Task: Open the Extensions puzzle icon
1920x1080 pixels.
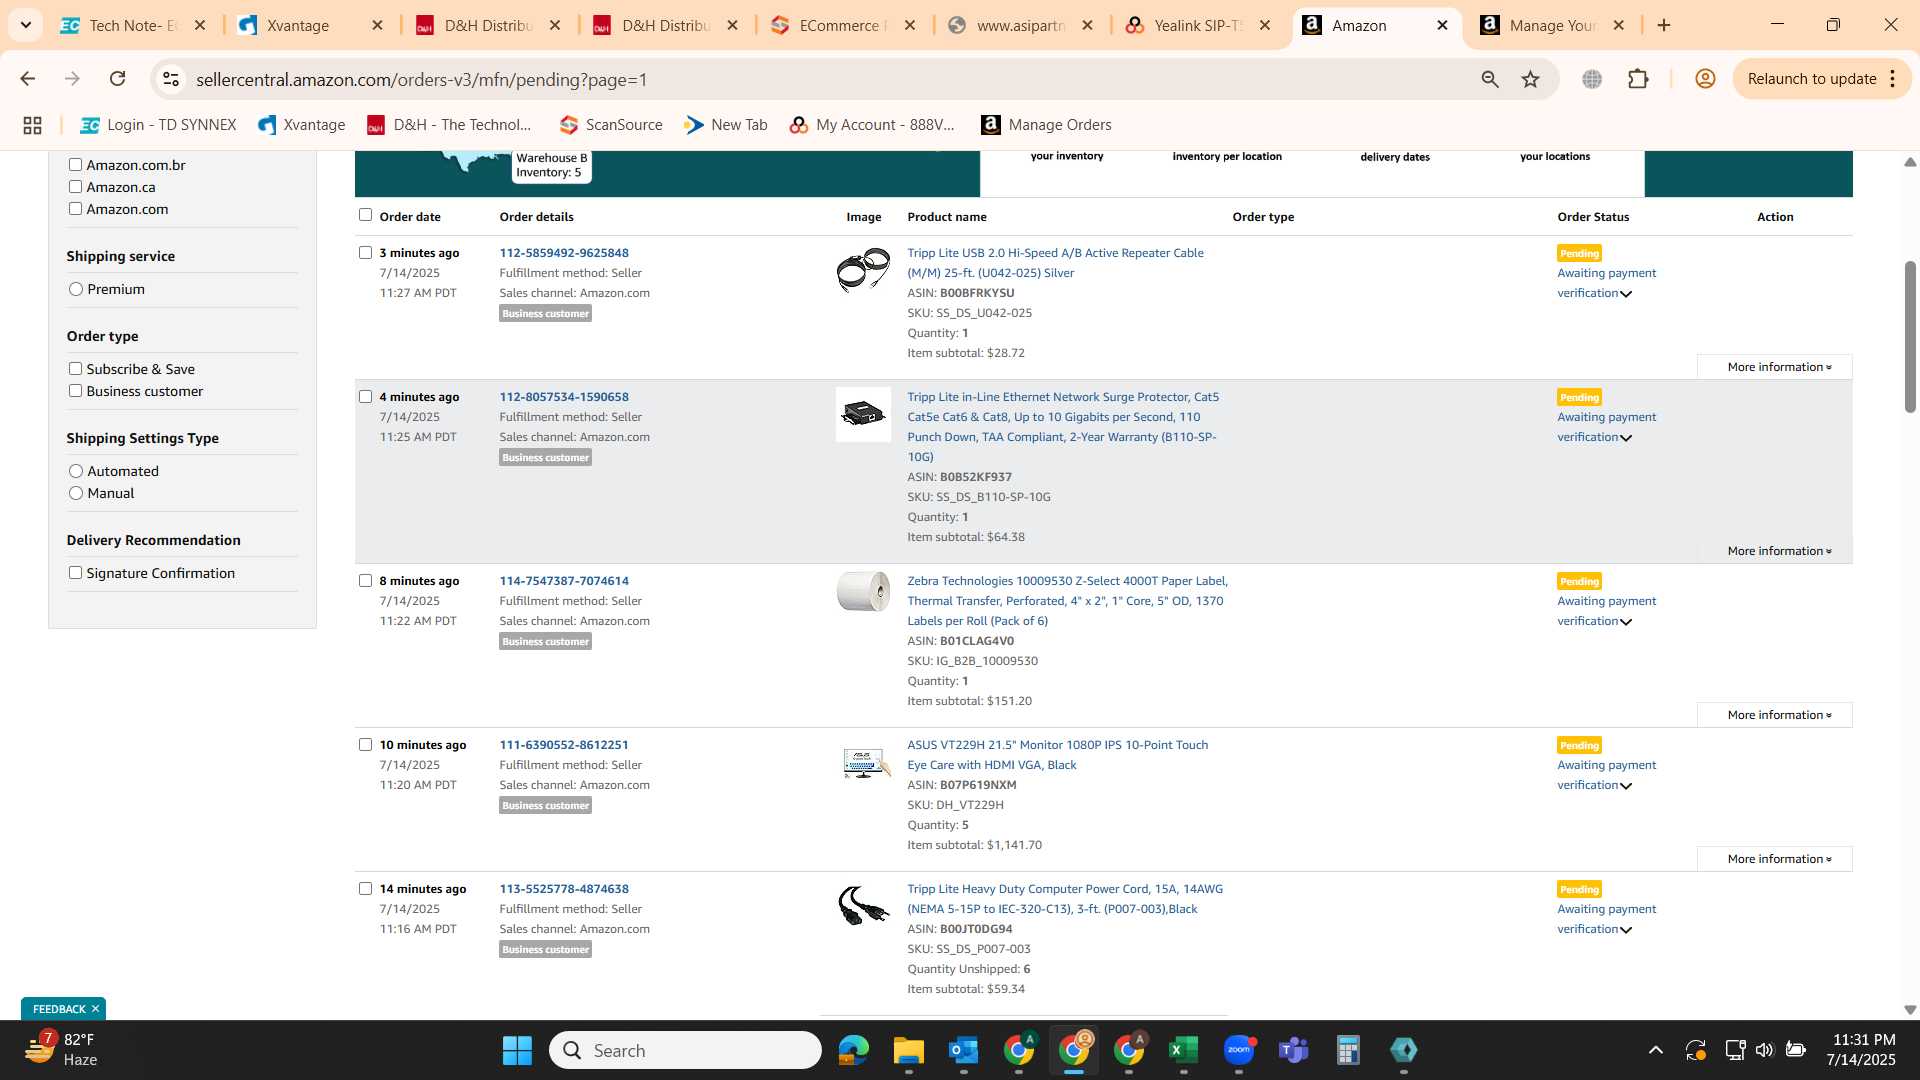Action: (x=1638, y=79)
